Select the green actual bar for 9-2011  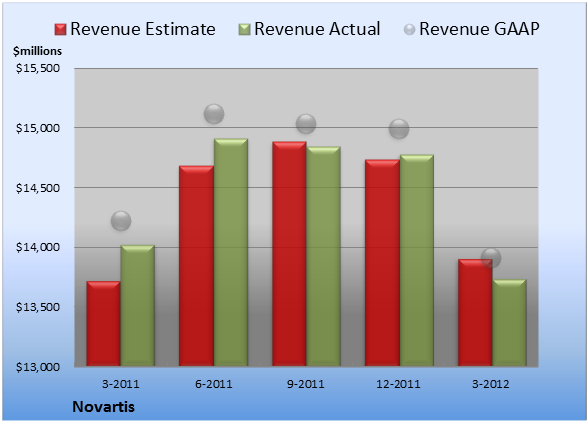click(324, 256)
